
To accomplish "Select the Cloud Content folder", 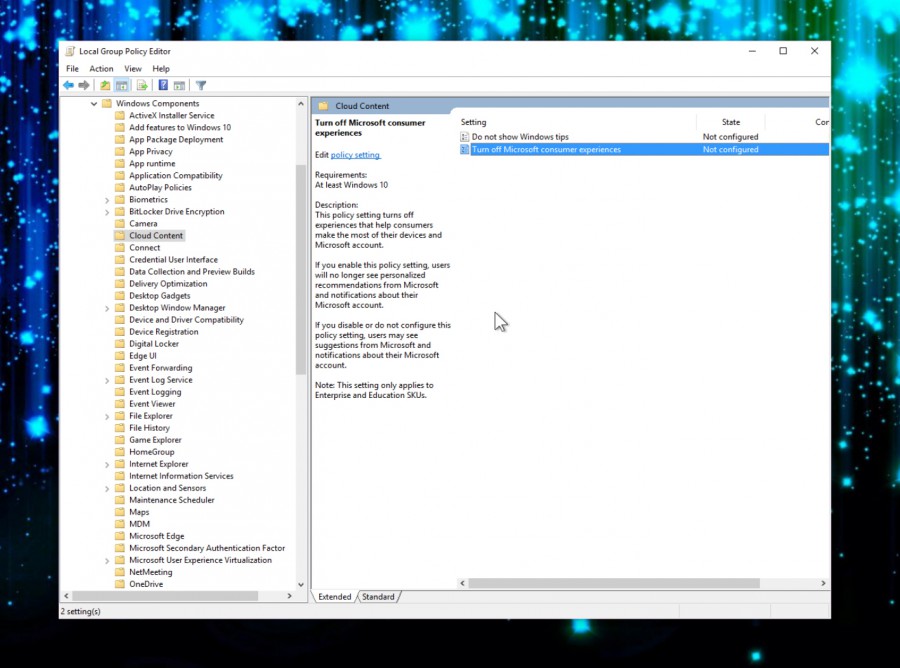I will [x=156, y=235].
